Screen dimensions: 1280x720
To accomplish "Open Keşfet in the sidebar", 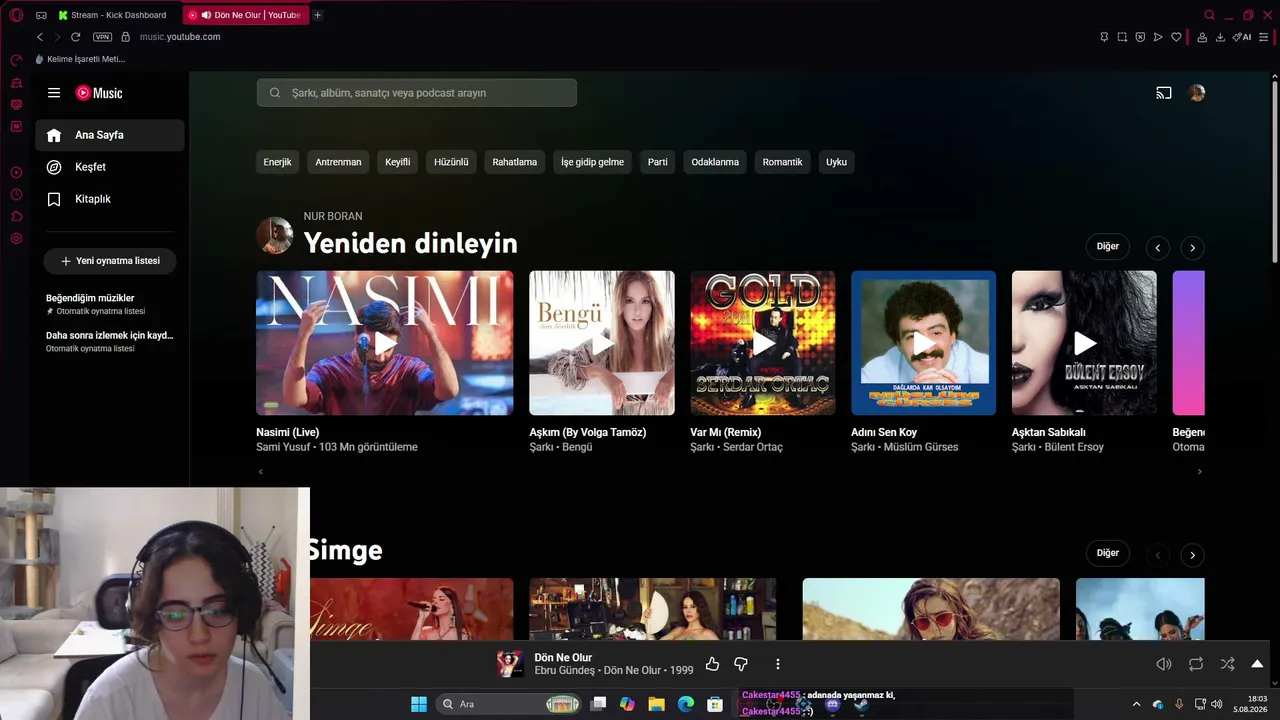I will 110,167.
